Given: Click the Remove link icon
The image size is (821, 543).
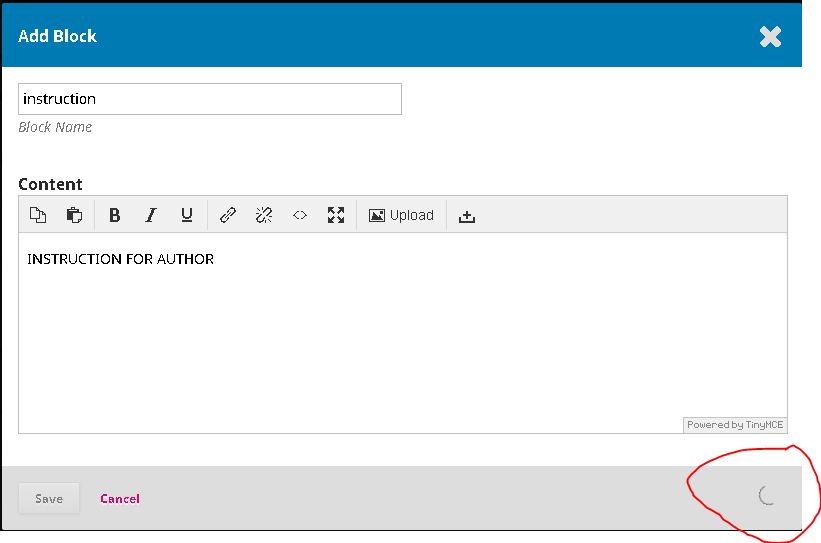Looking at the screenshot, I should [x=264, y=215].
